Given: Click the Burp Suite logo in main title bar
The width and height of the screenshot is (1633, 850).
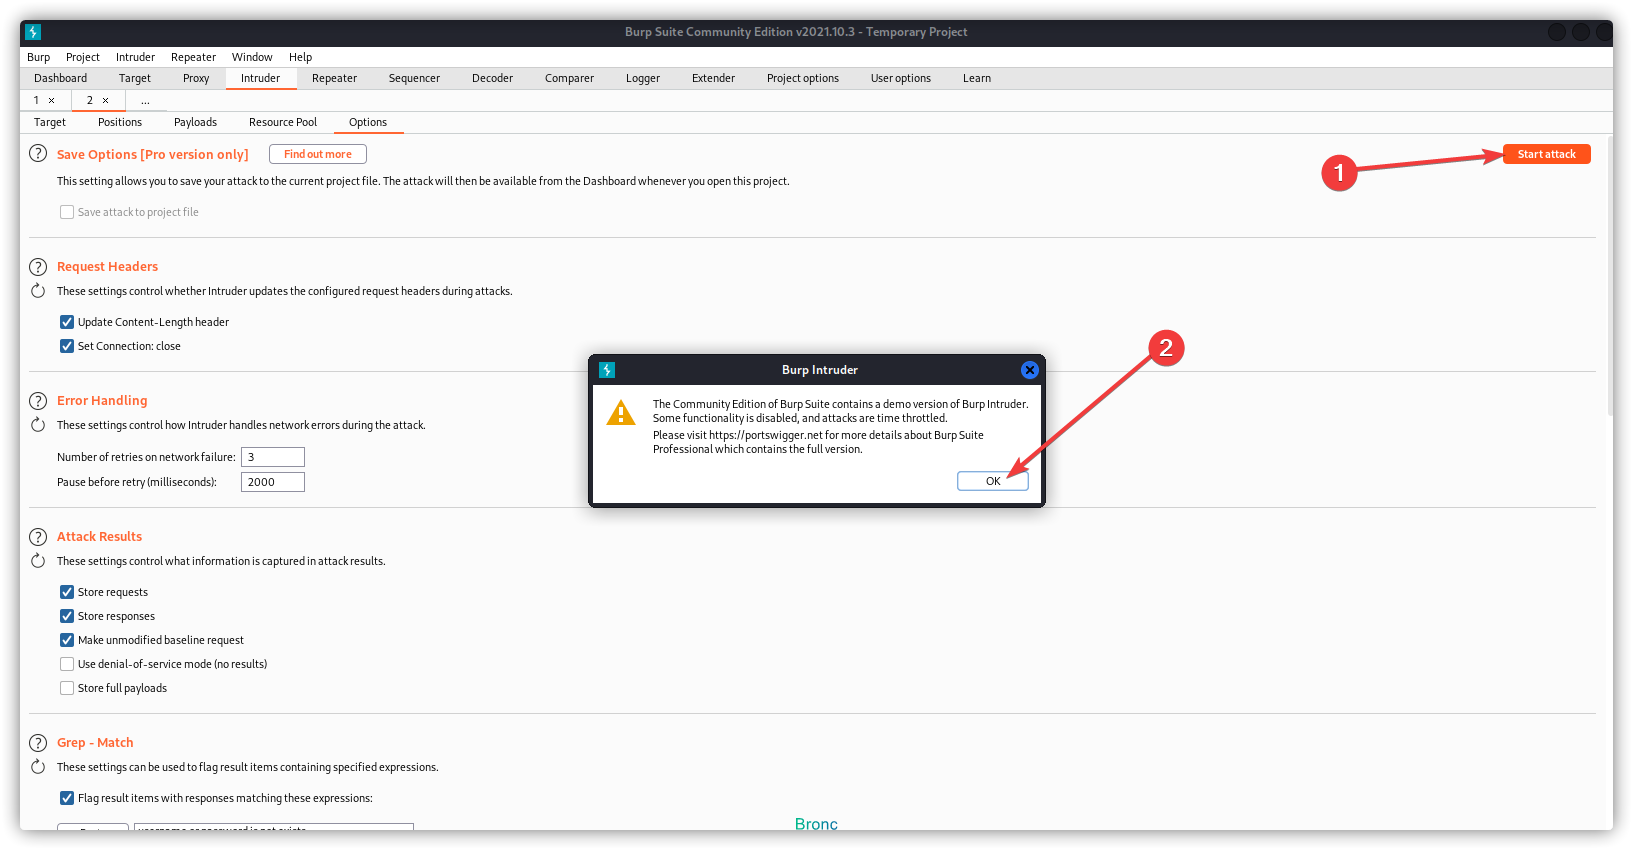Looking at the screenshot, I should click(x=33, y=32).
